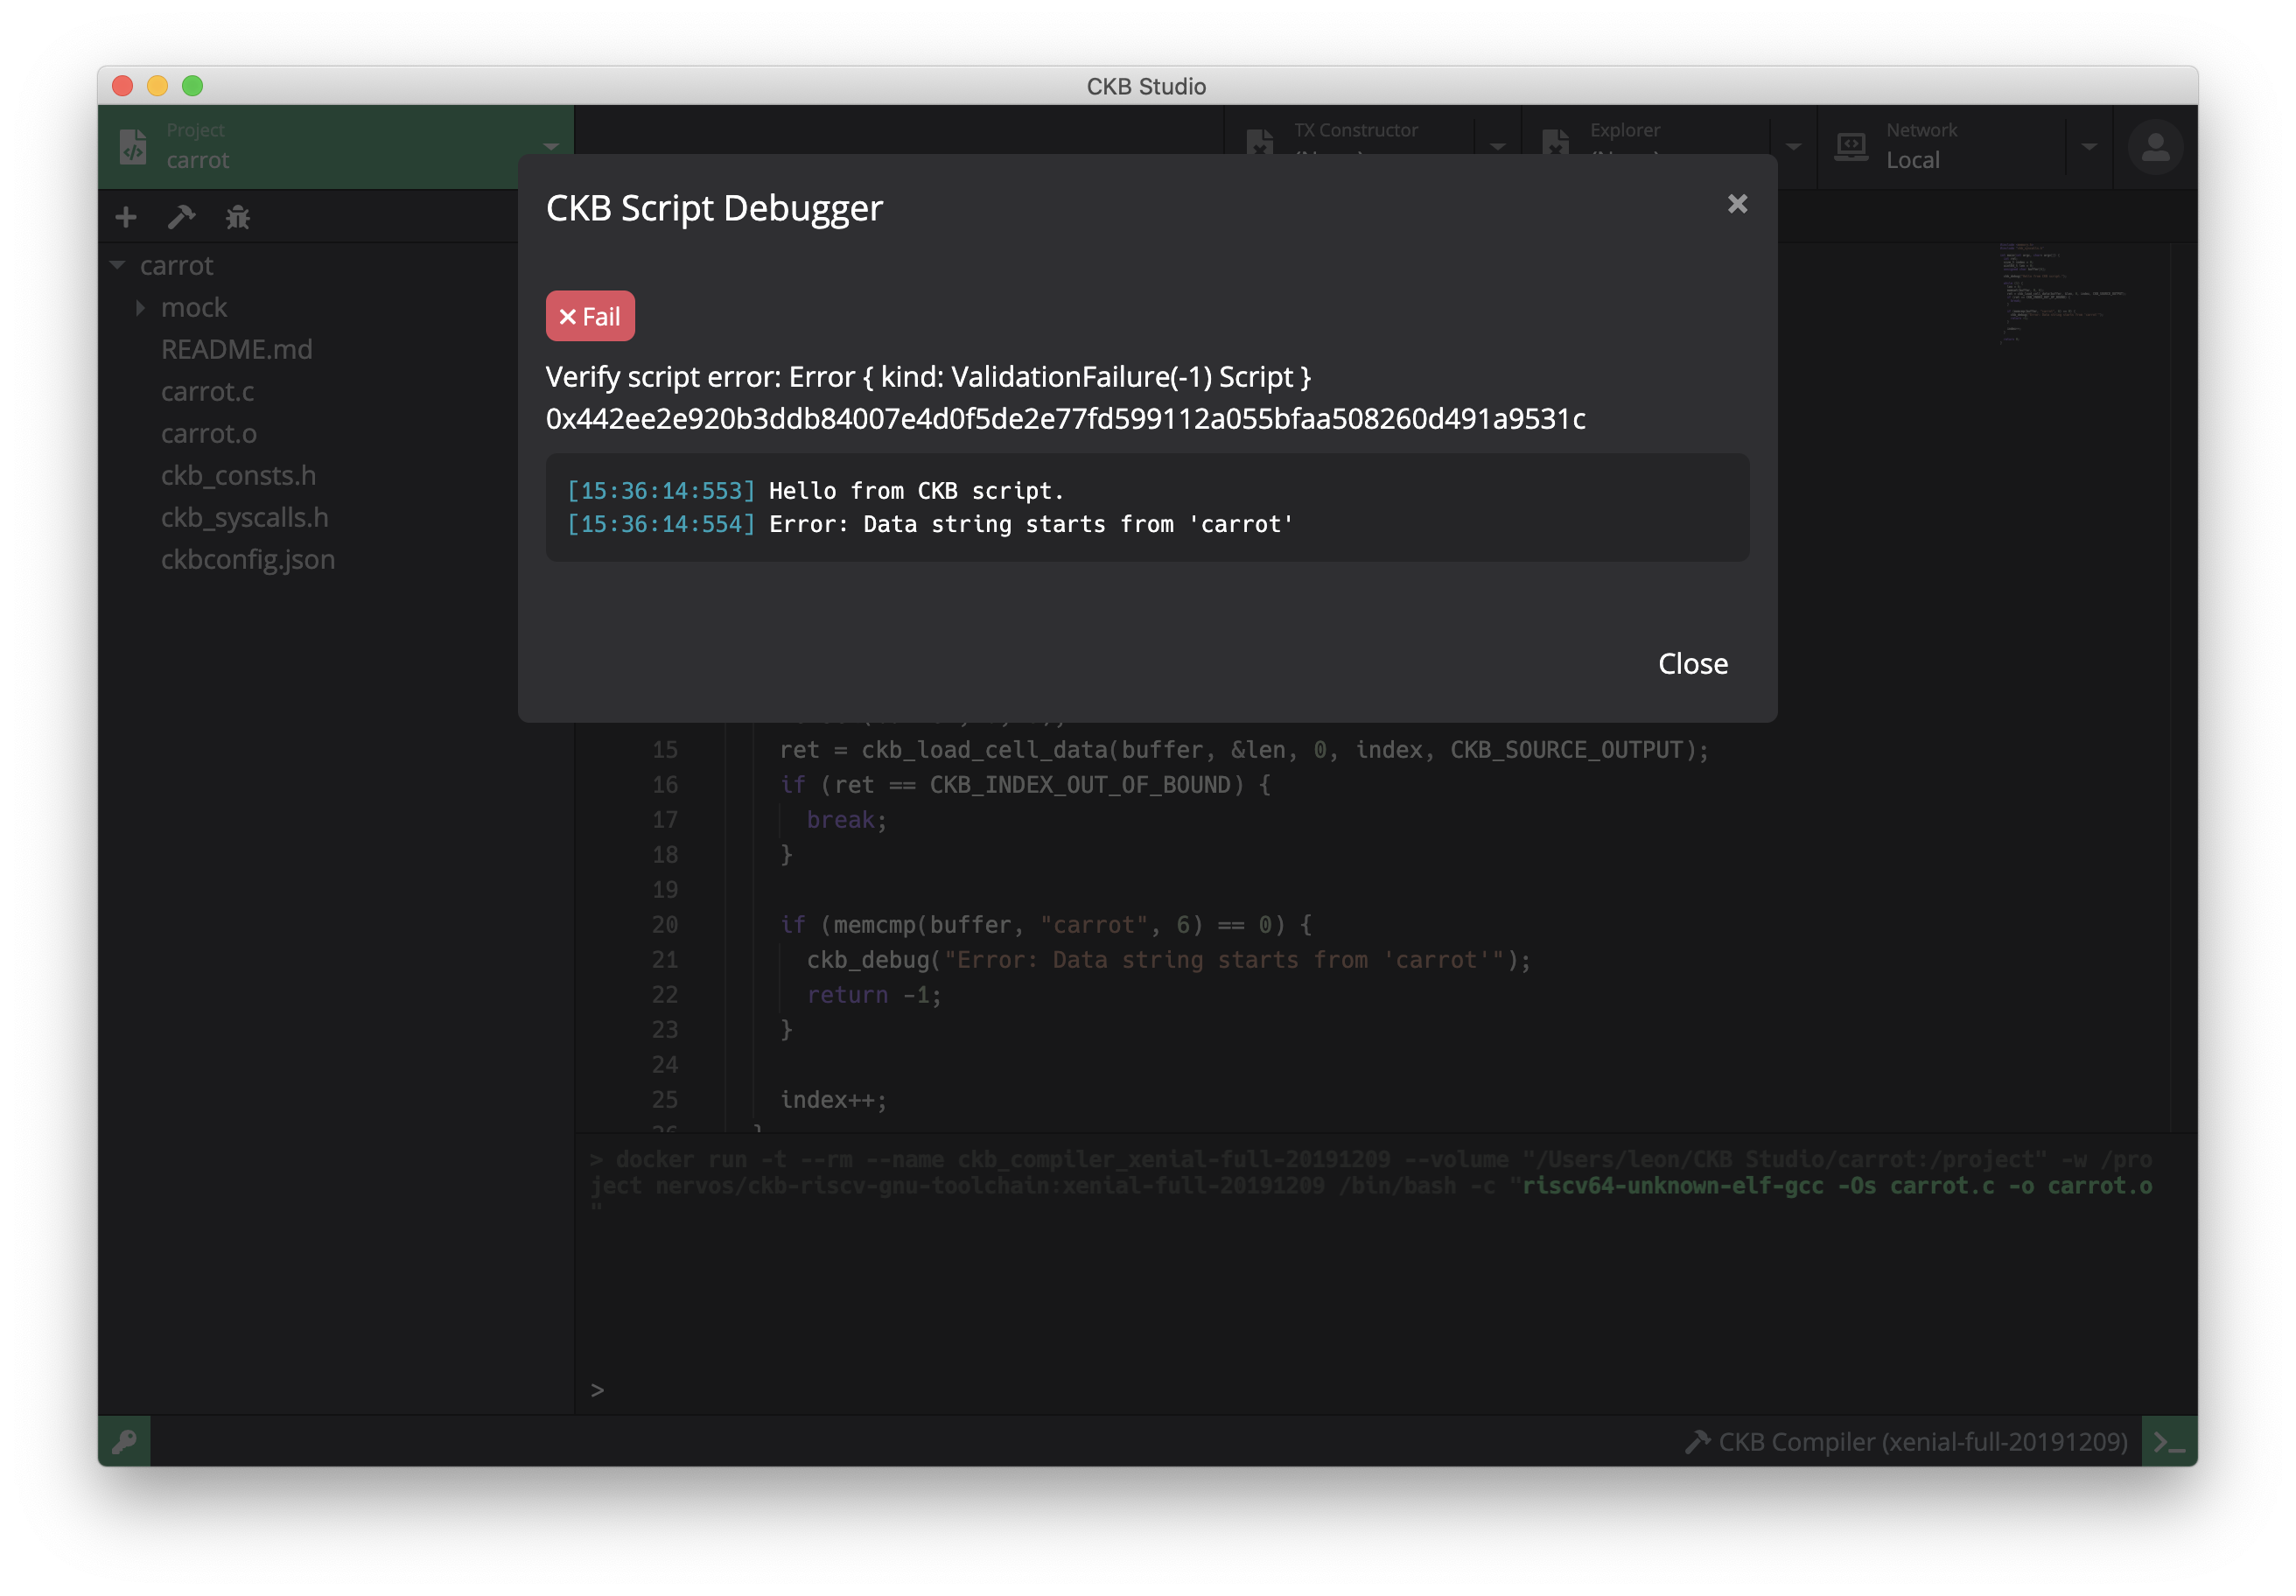Click the project code file icon
The width and height of the screenshot is (2296, 1596).
pyautogui.click(x=133, y=147)
